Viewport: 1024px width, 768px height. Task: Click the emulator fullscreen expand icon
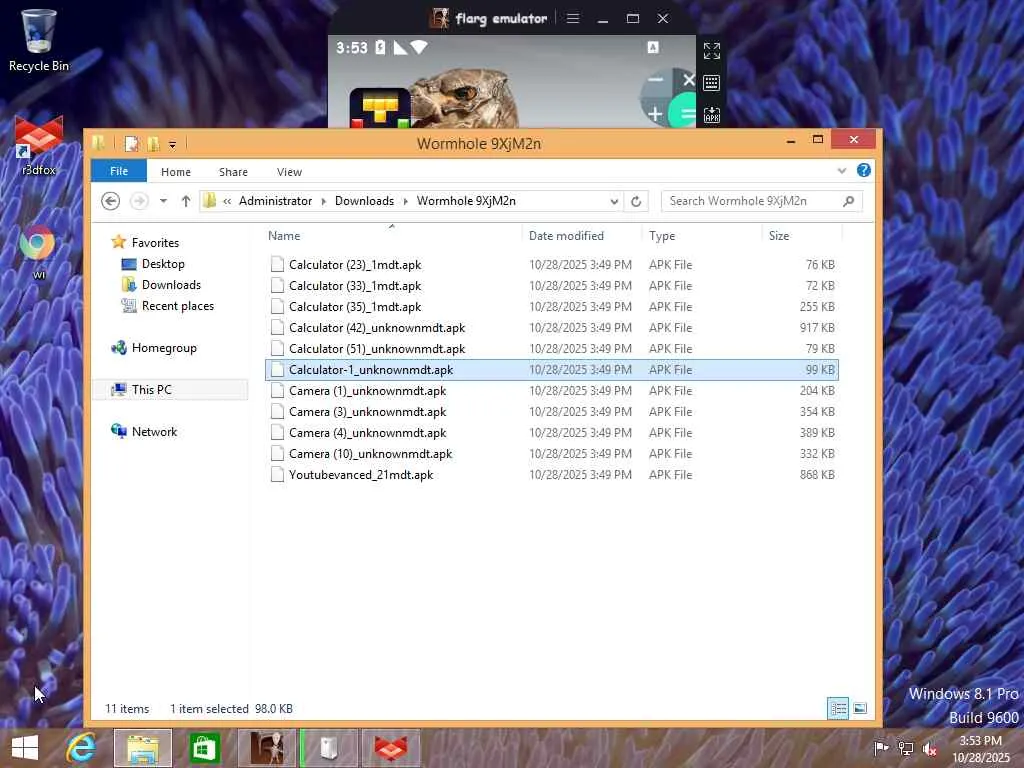[711, 50]
